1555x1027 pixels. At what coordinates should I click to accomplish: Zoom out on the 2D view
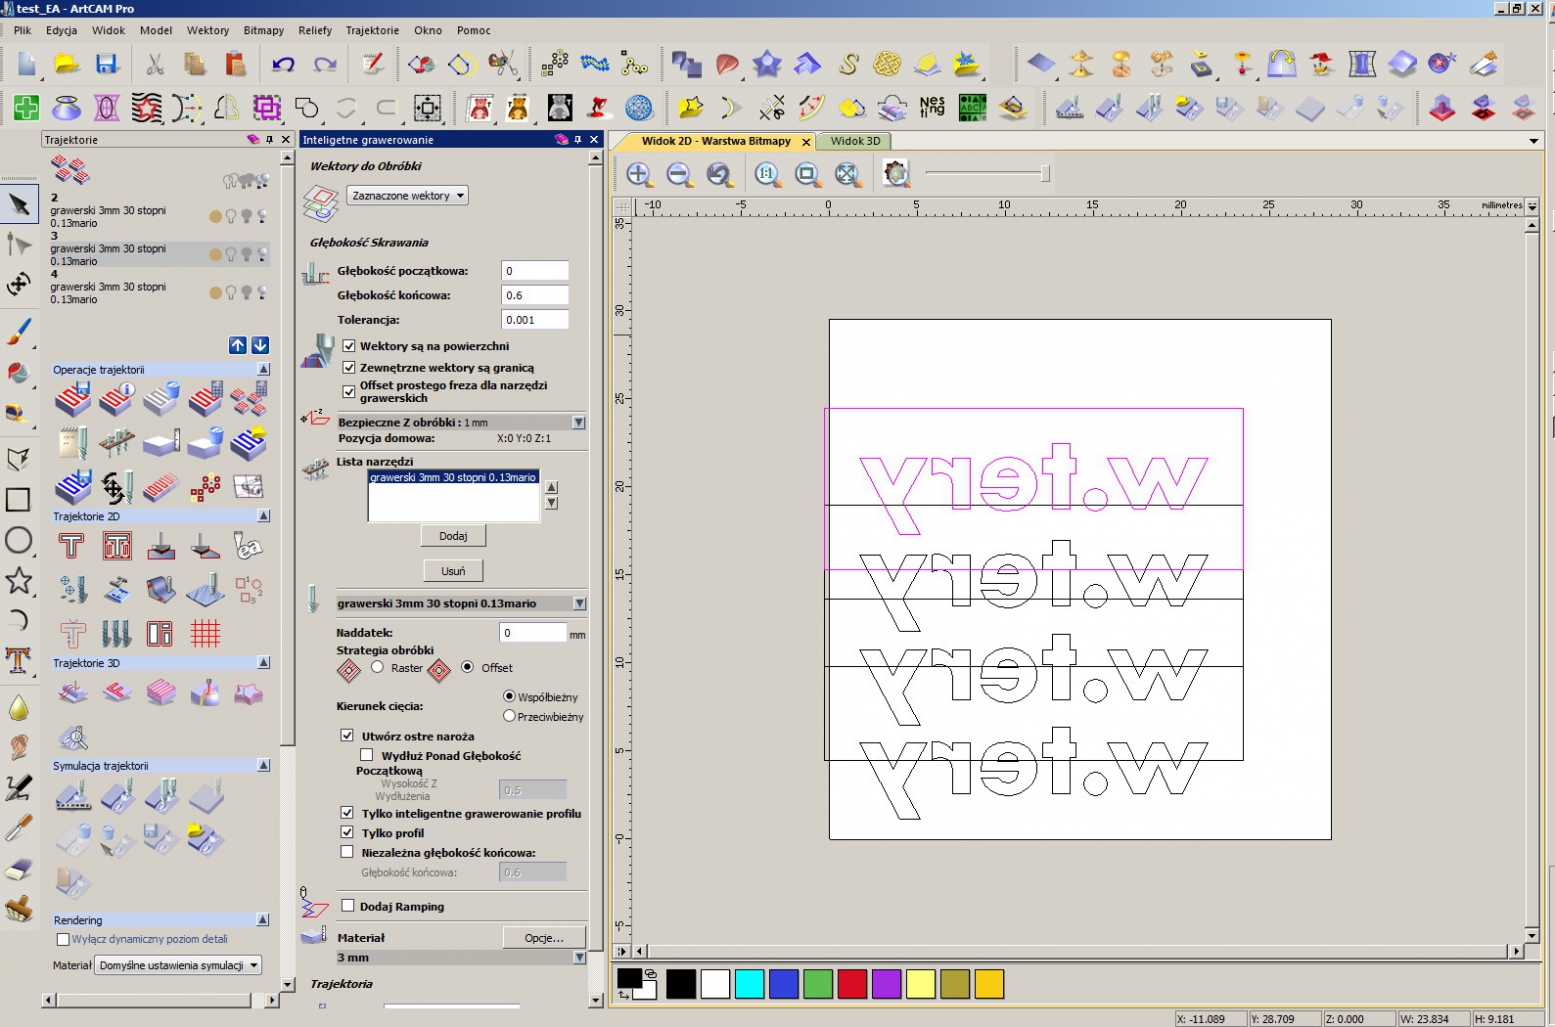click(x=679, y=175)
